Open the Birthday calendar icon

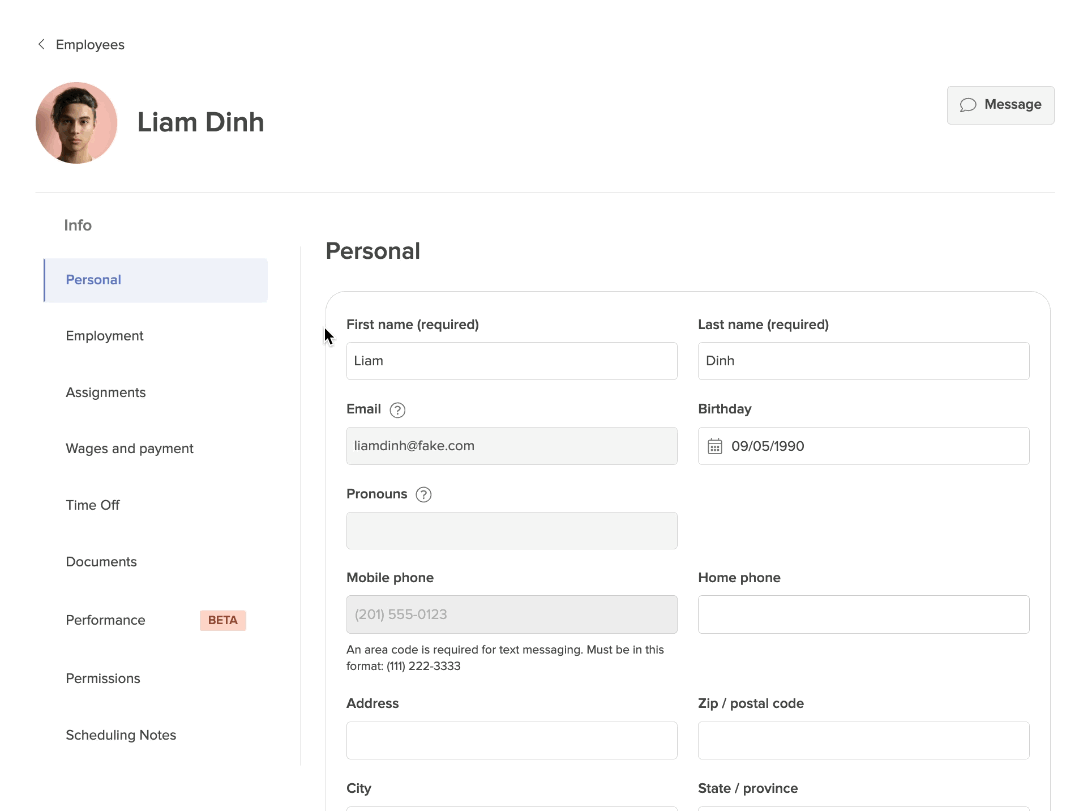(x=715, y=446)
